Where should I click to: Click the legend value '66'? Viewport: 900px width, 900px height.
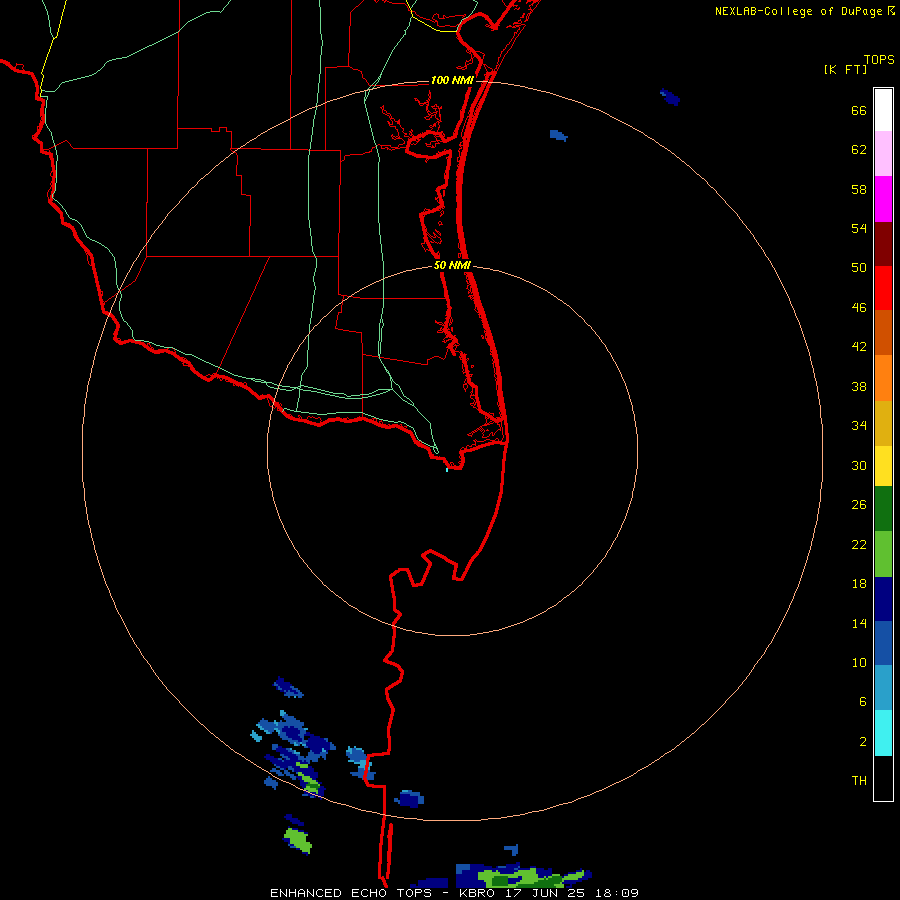(x=859, y=110)
